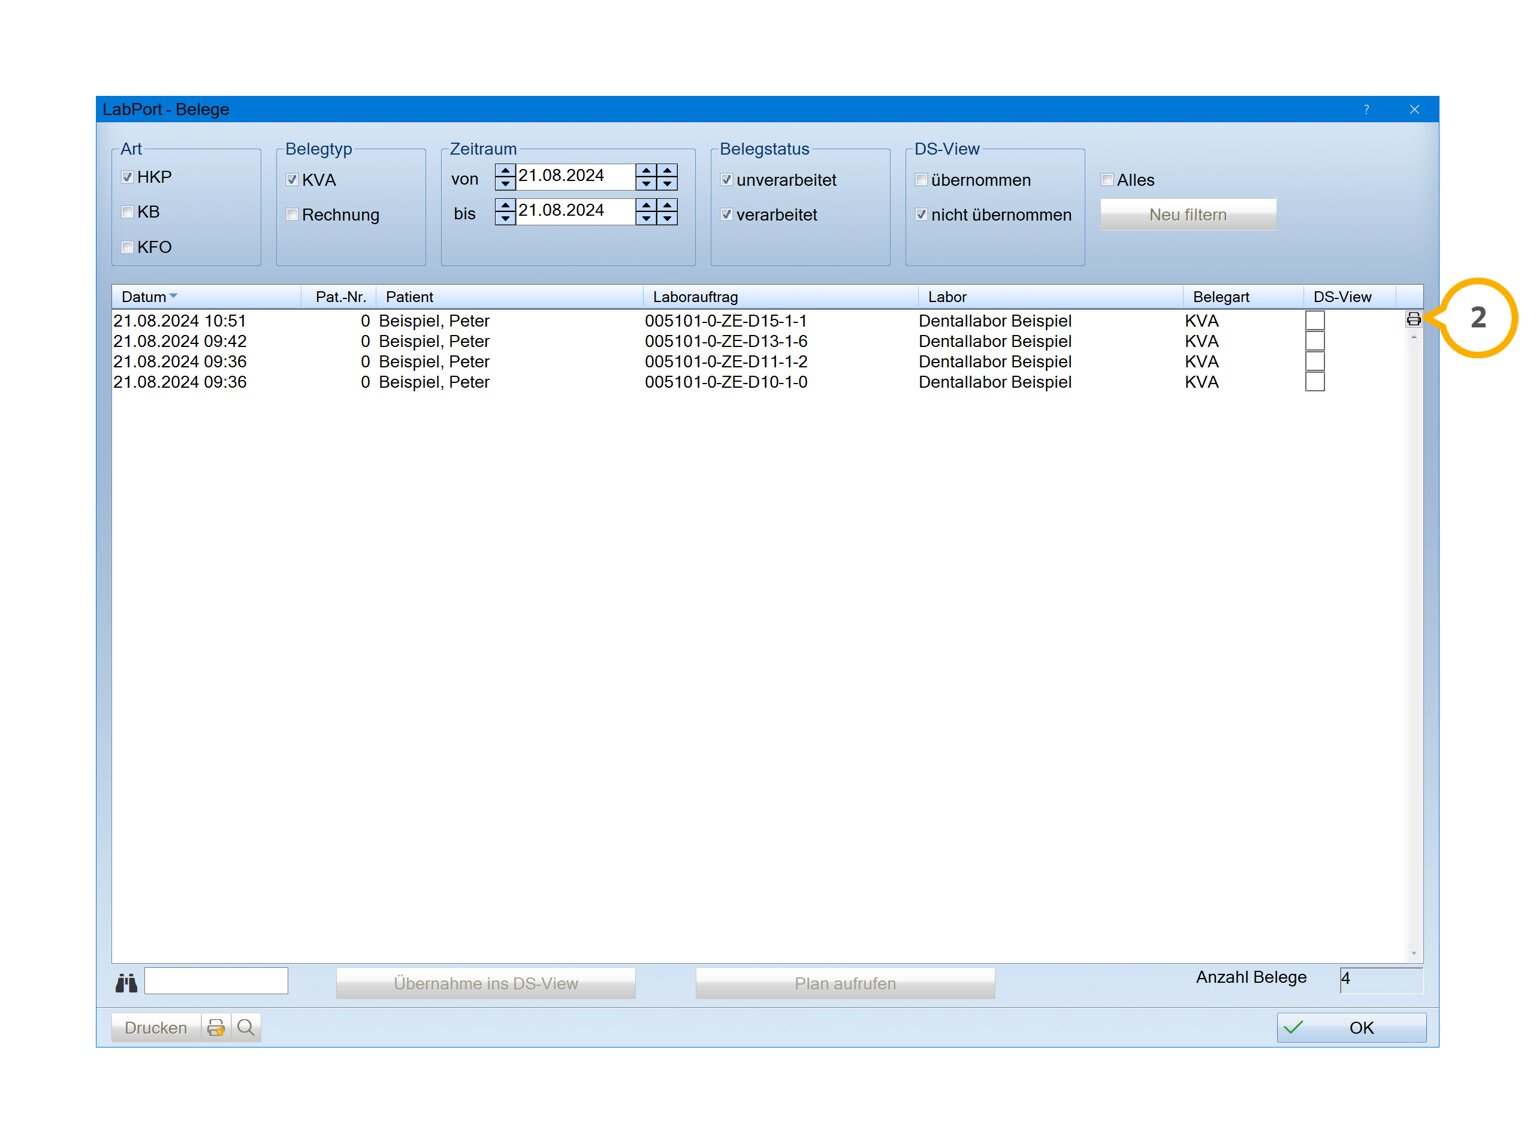Image resolution: width=1536 pixels, height=1144 pixels.
Task: Click the Drucken button
Action: 156,1027
